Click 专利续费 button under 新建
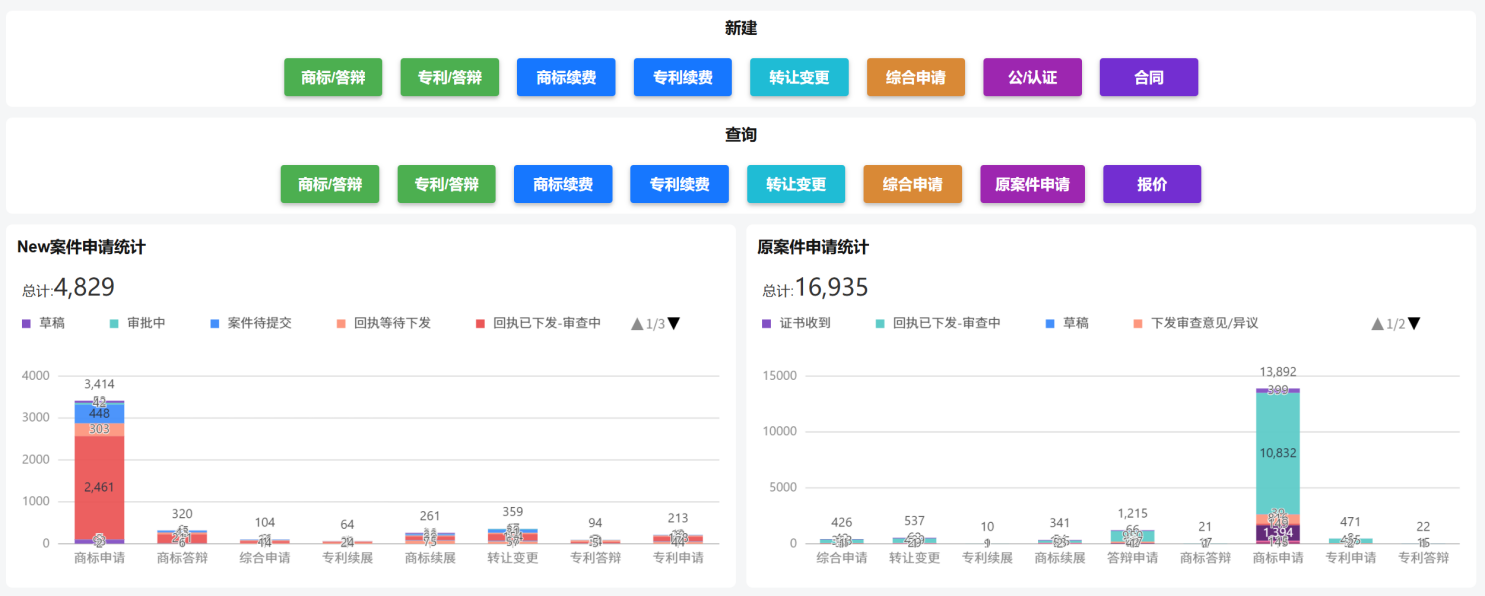The image size is (1485, 596). pos(683,77)
